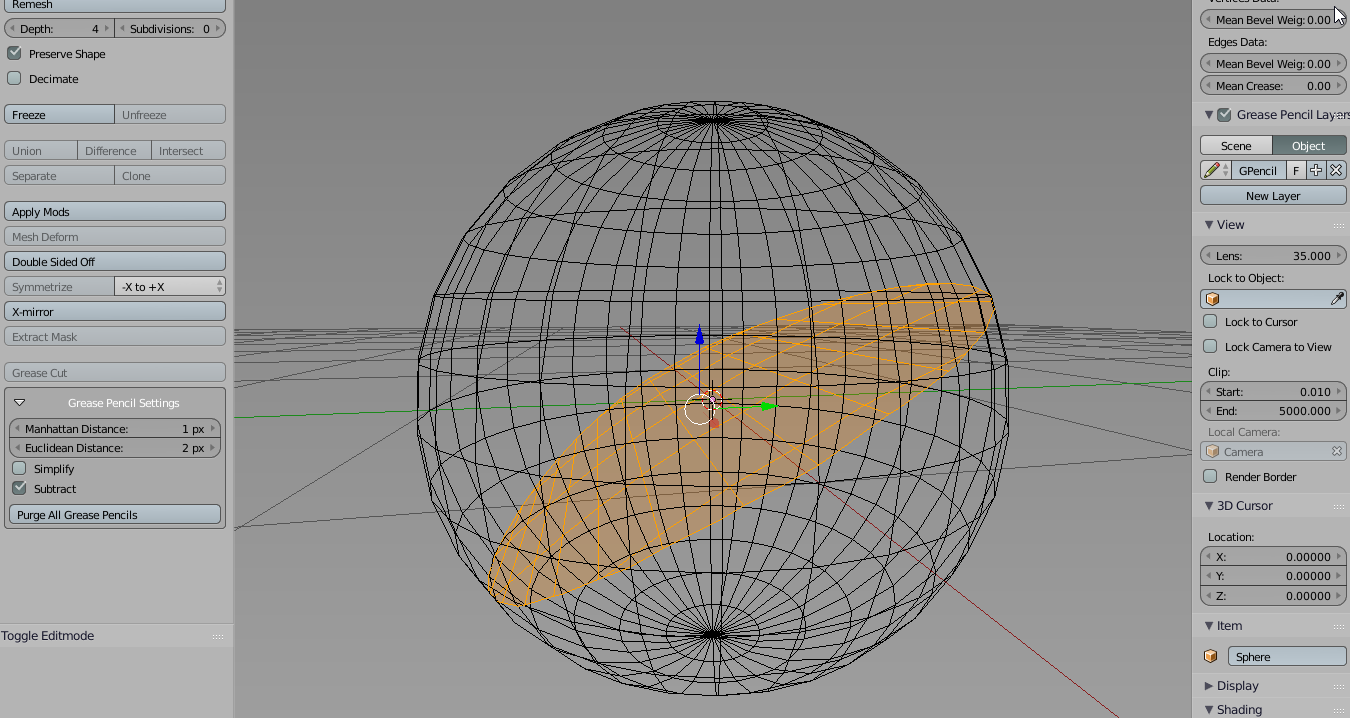Collapse the Grease Pencil Settings section
Image resolution: width=1350 pixels, height=718 pixels.
(x=19, y=403)
